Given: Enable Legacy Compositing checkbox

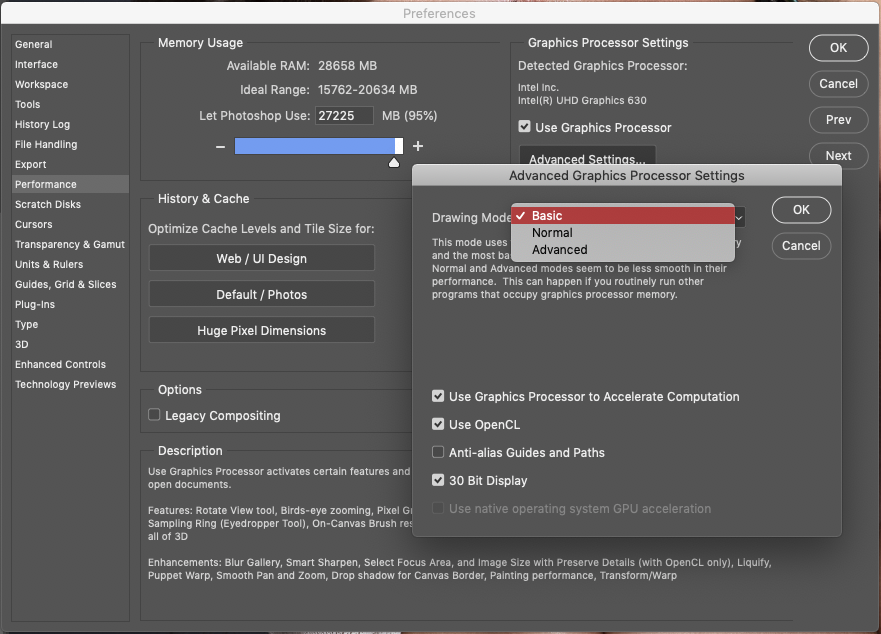Looking at the screenshot, I should pos(154,415).
